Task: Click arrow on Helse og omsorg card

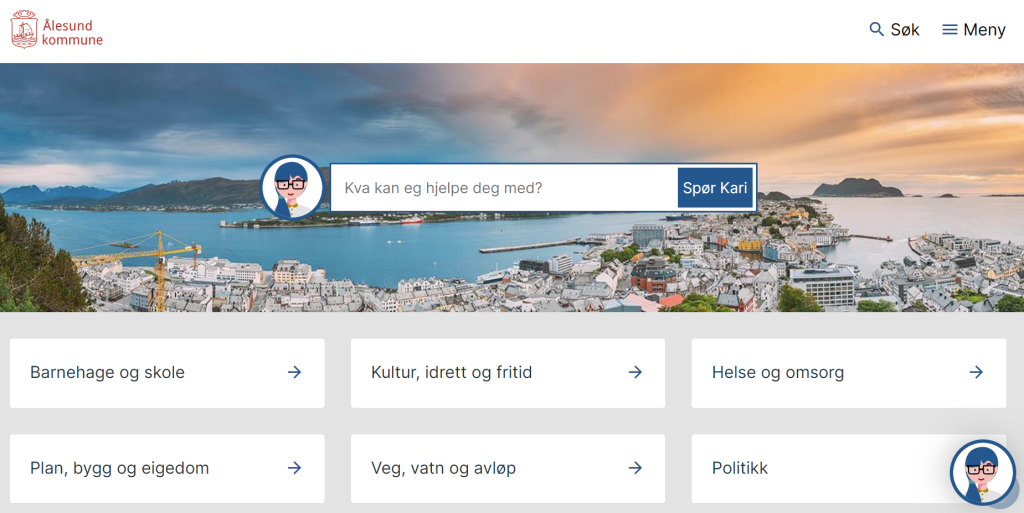Action: coord(976,372)
